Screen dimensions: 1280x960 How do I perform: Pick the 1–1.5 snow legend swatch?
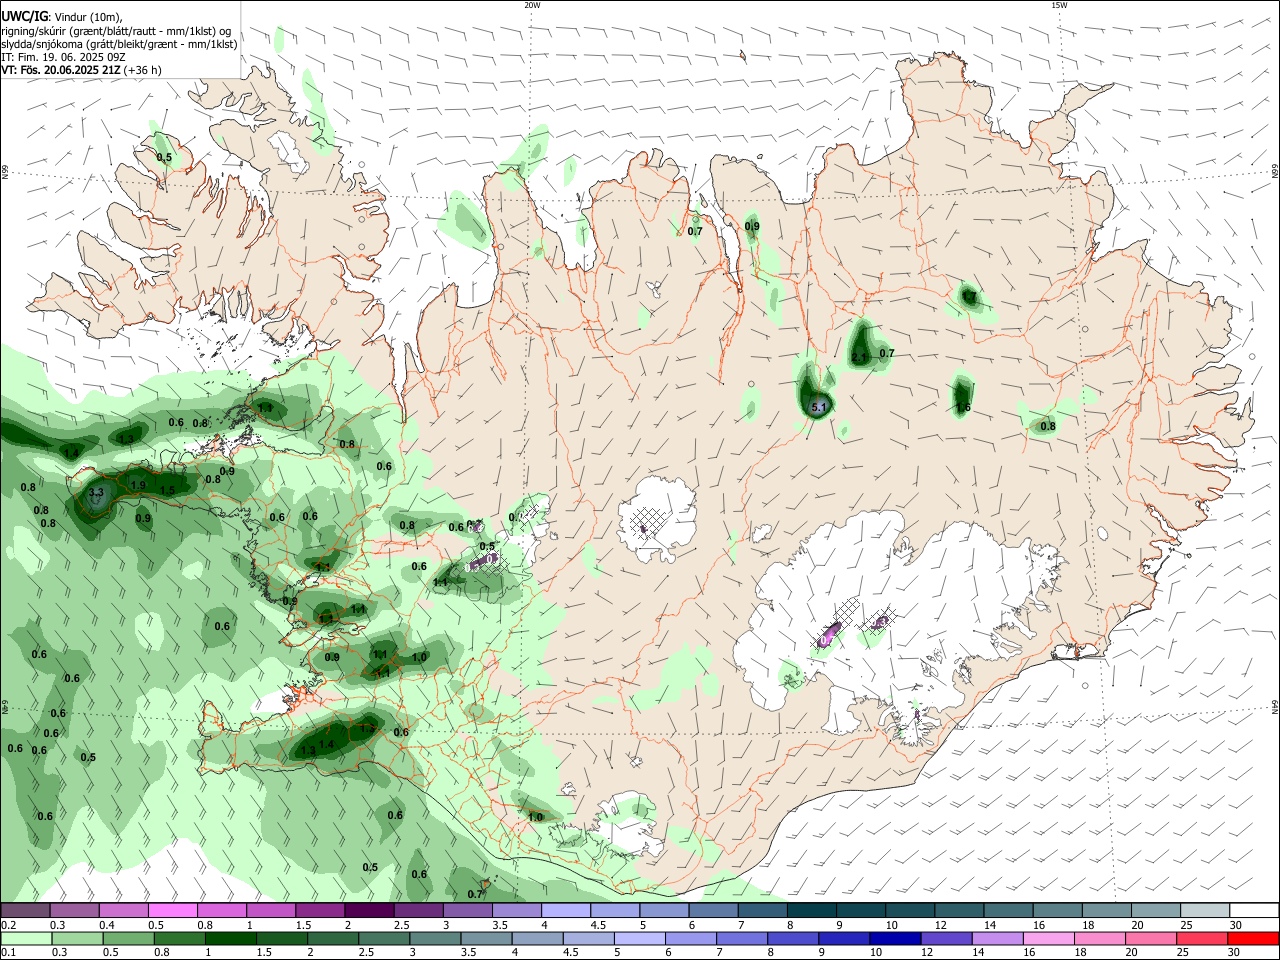(271, 910)
